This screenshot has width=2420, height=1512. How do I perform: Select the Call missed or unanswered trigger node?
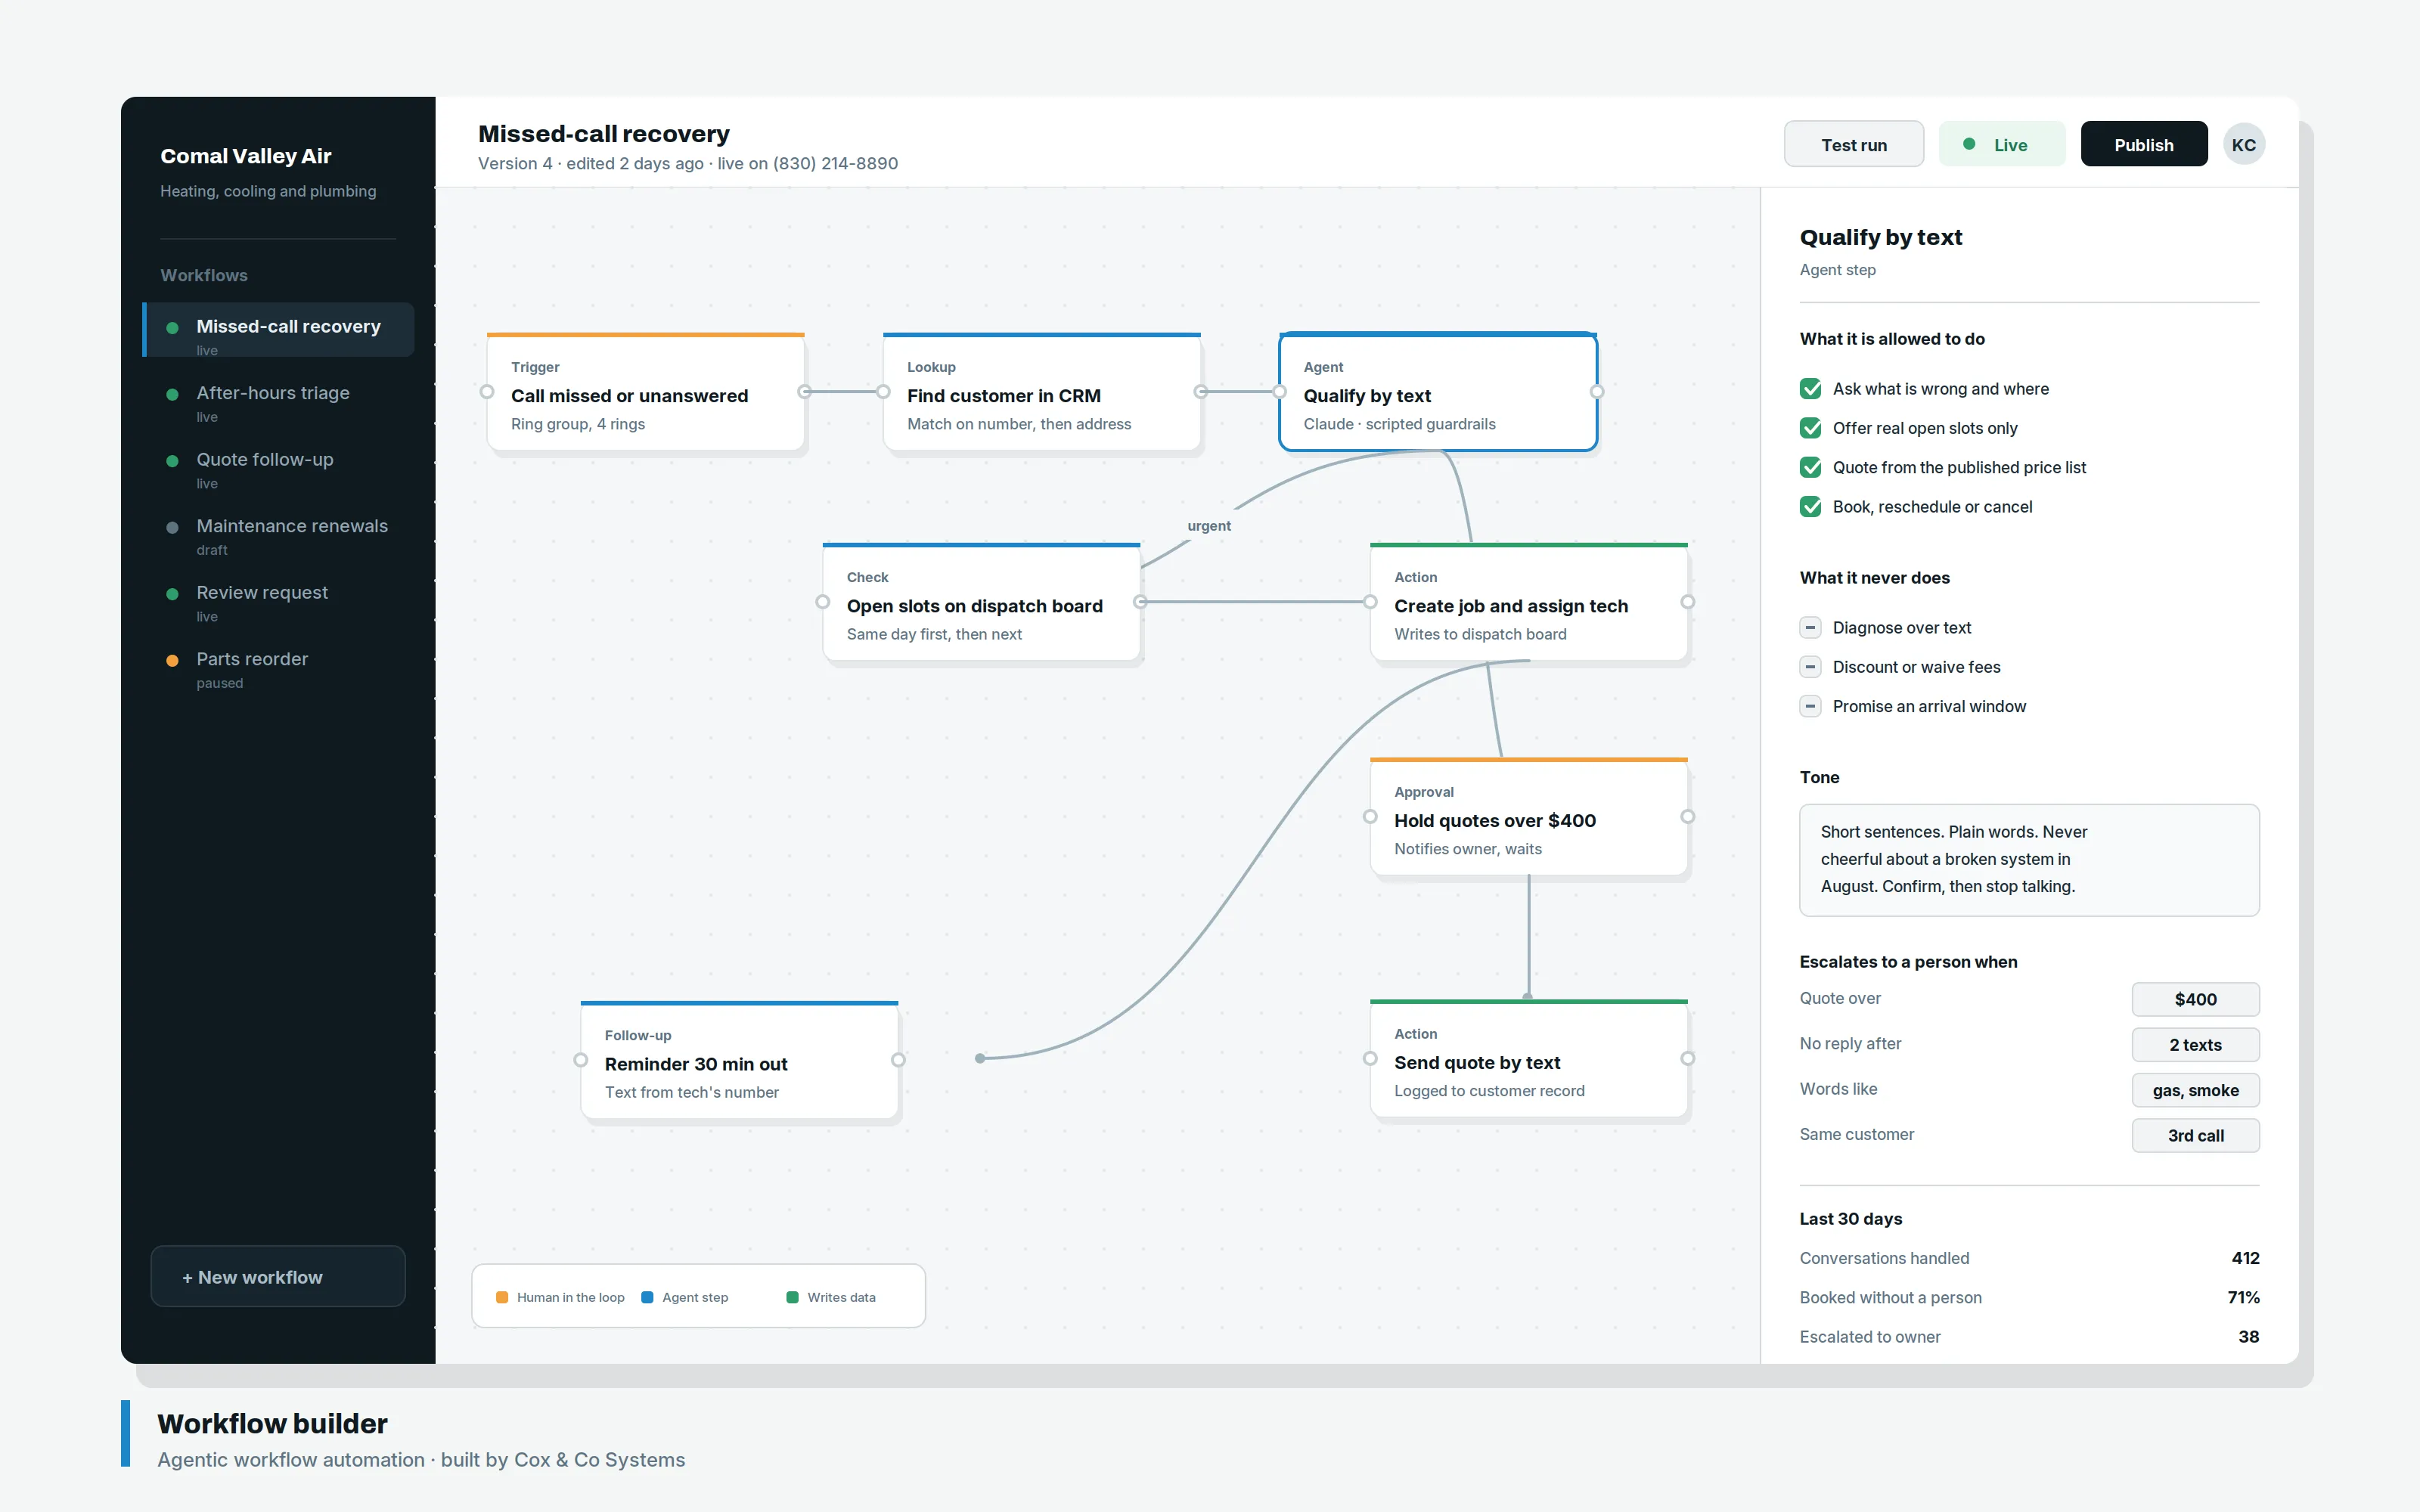pyautogui.click(x=645, y=392)
